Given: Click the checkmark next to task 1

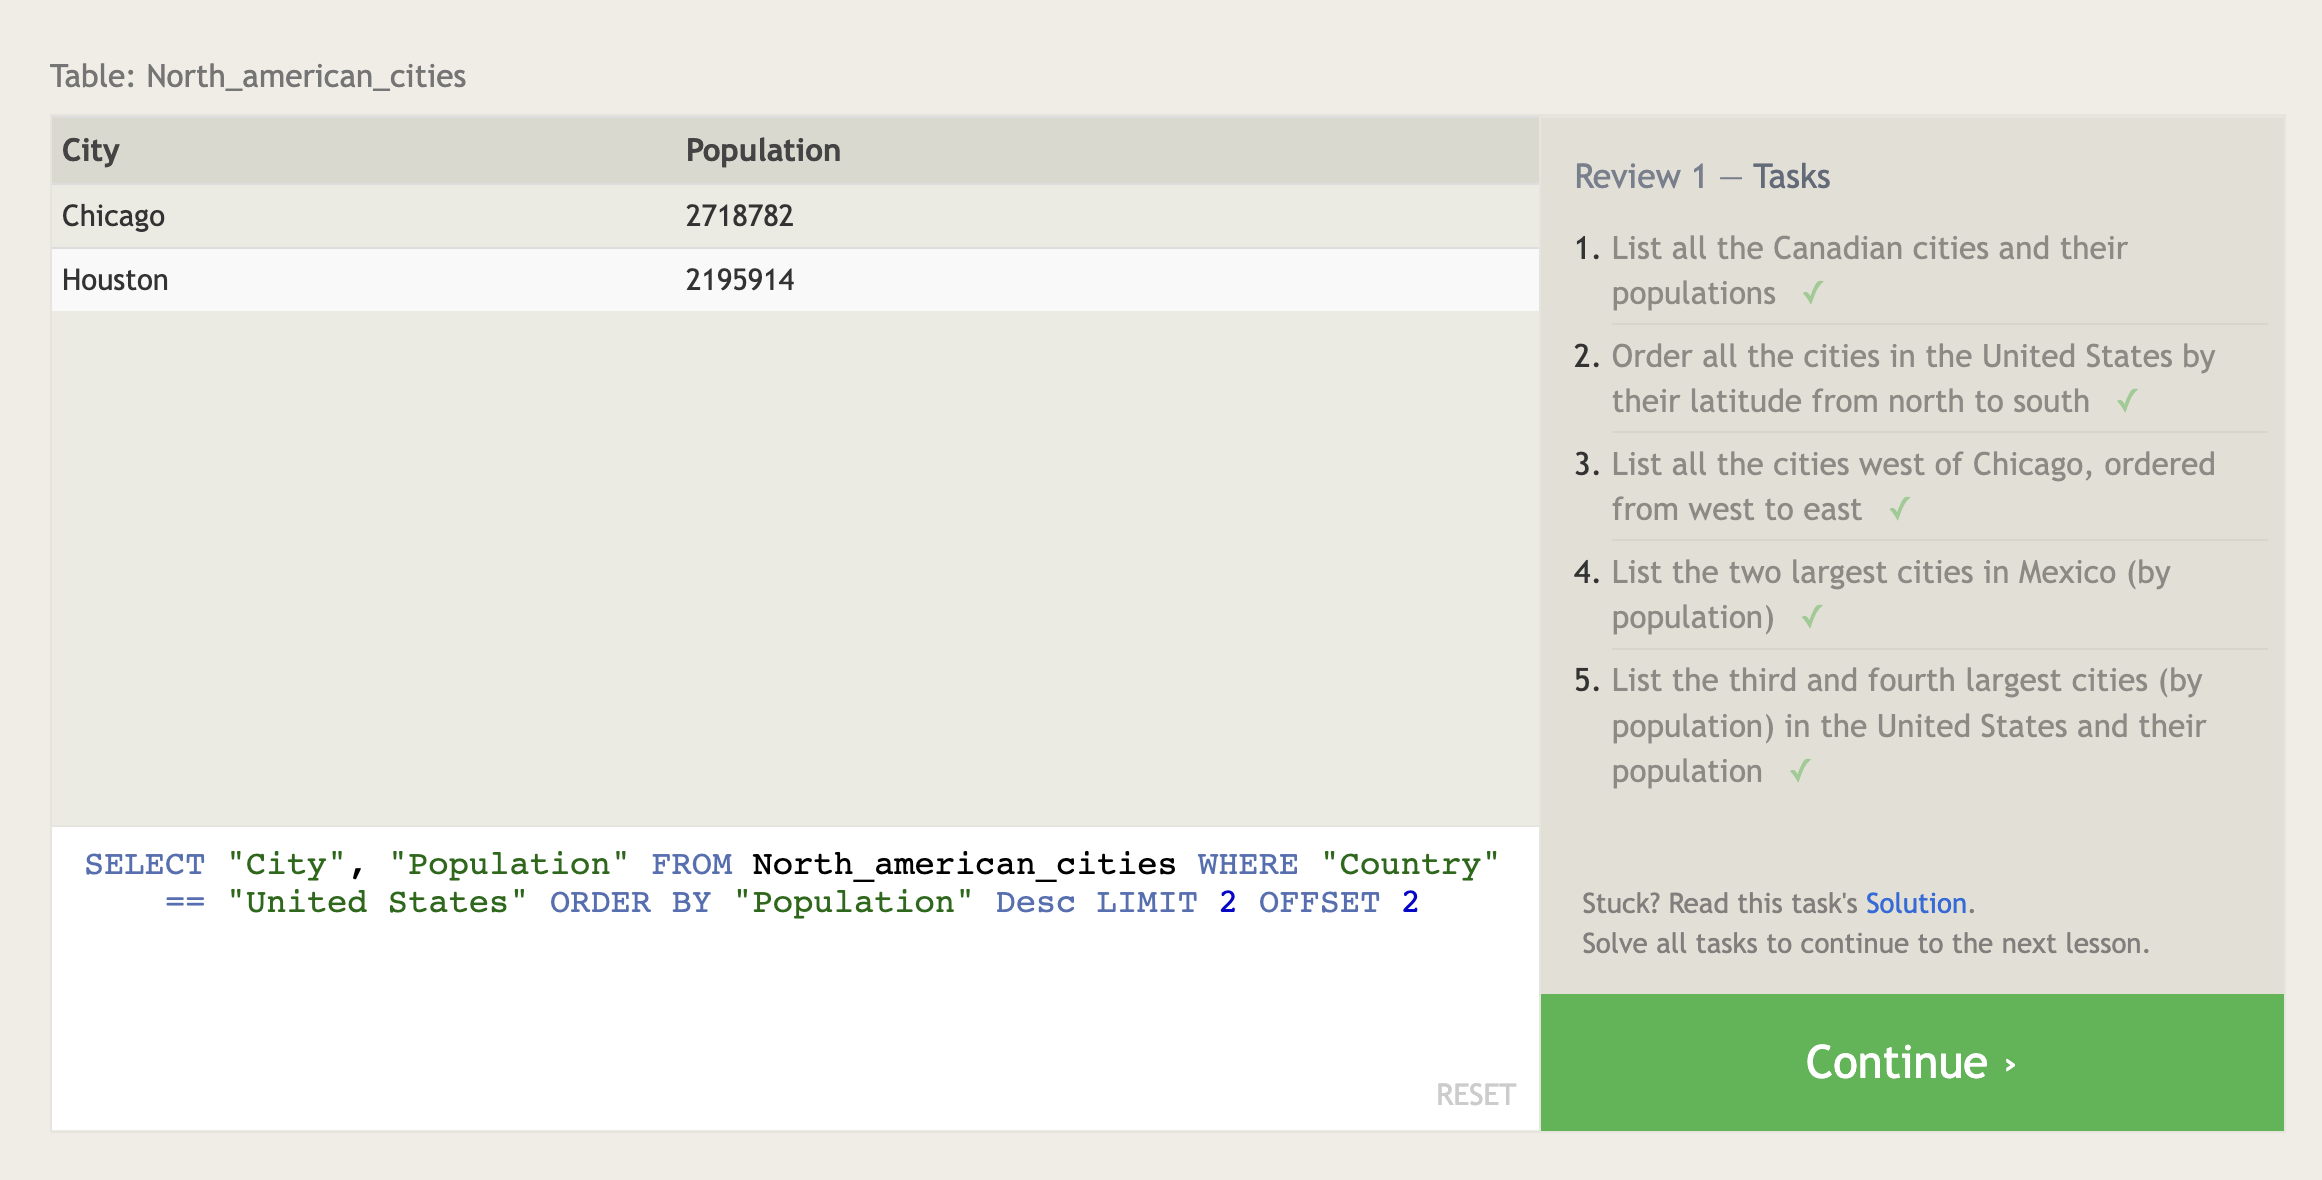Looking at the screenshot, I should point(1813,293).
